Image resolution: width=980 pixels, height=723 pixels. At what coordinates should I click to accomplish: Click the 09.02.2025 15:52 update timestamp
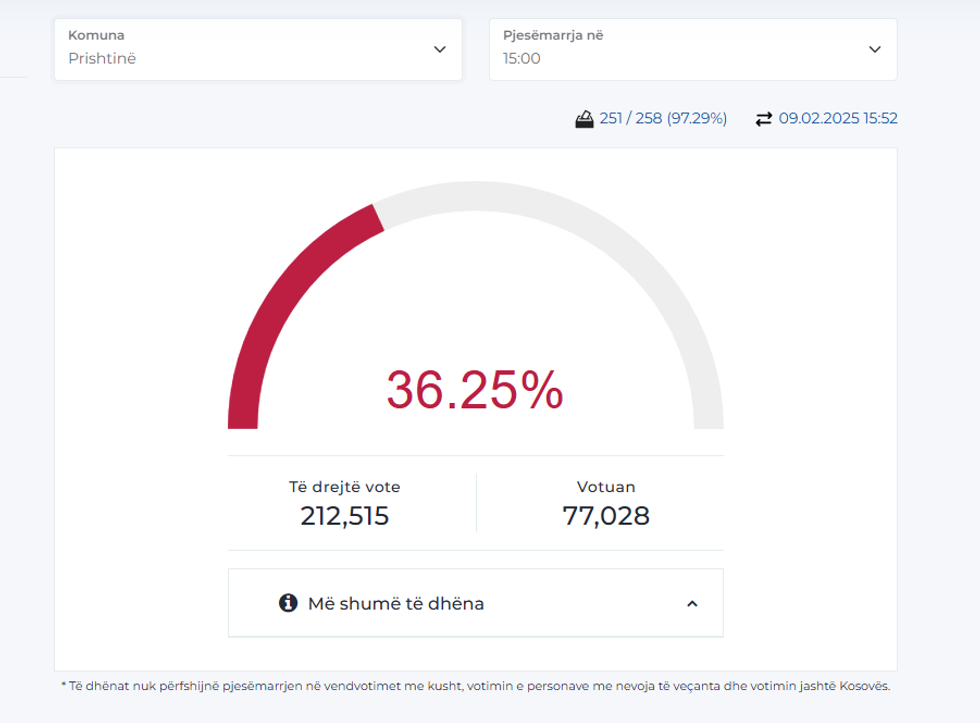click(x=838, y=119)
